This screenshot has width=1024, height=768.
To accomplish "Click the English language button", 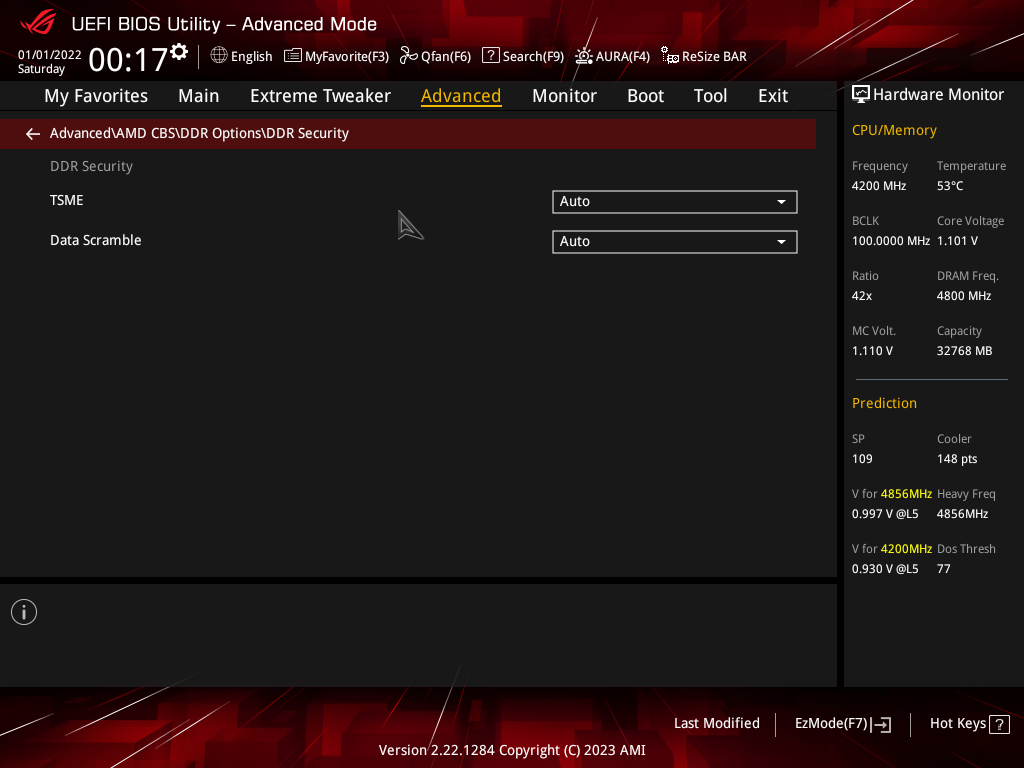I will pyautogui.click(x=251, y=57).
